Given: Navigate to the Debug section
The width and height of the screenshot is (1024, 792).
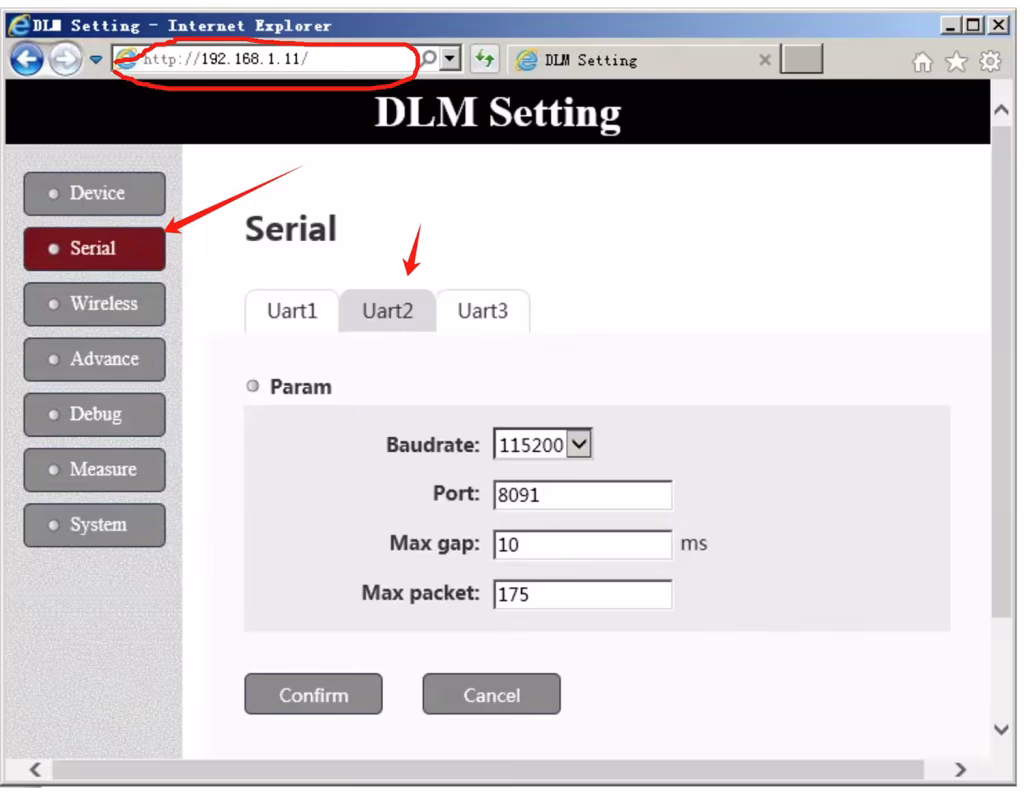Looking at the screenshot, I should point(94,414).
